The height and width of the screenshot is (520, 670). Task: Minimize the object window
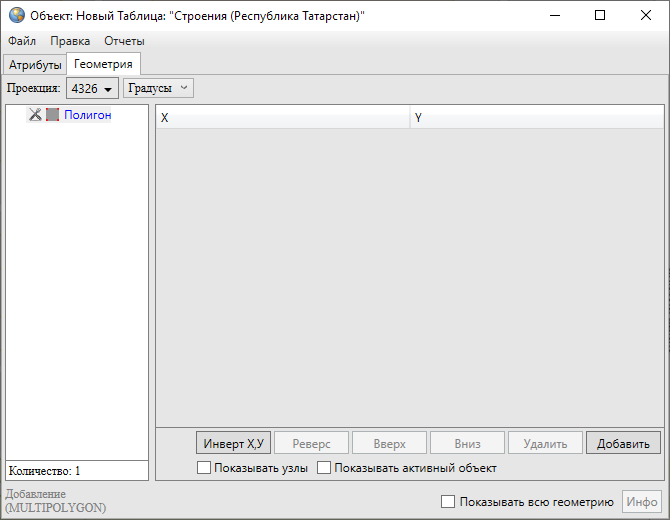(553, 15)
